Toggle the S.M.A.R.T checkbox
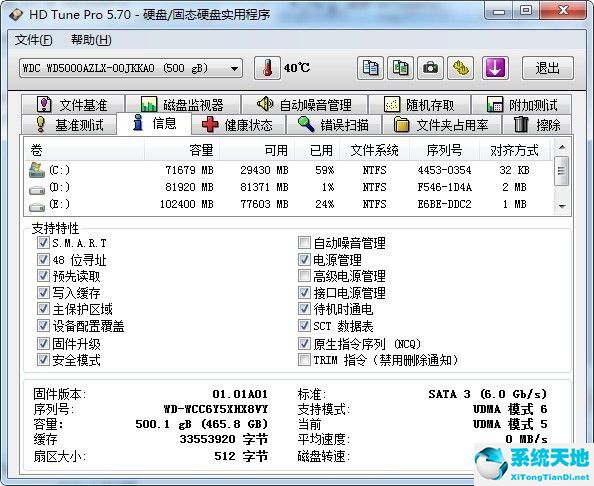This screenshot has height=486, width=594. pyautogui.click(x=43, y=242)
